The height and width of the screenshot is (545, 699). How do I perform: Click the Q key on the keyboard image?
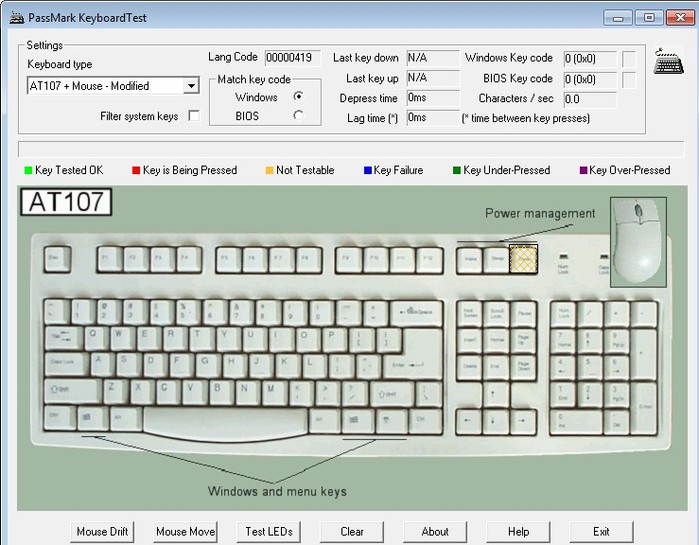click(96, 339)
